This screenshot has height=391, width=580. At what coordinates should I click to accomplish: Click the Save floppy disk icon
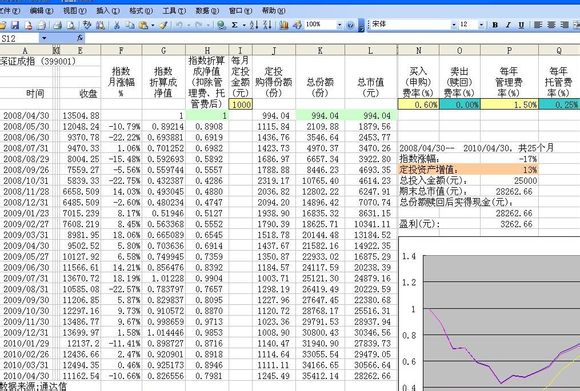tap(15, 25)
